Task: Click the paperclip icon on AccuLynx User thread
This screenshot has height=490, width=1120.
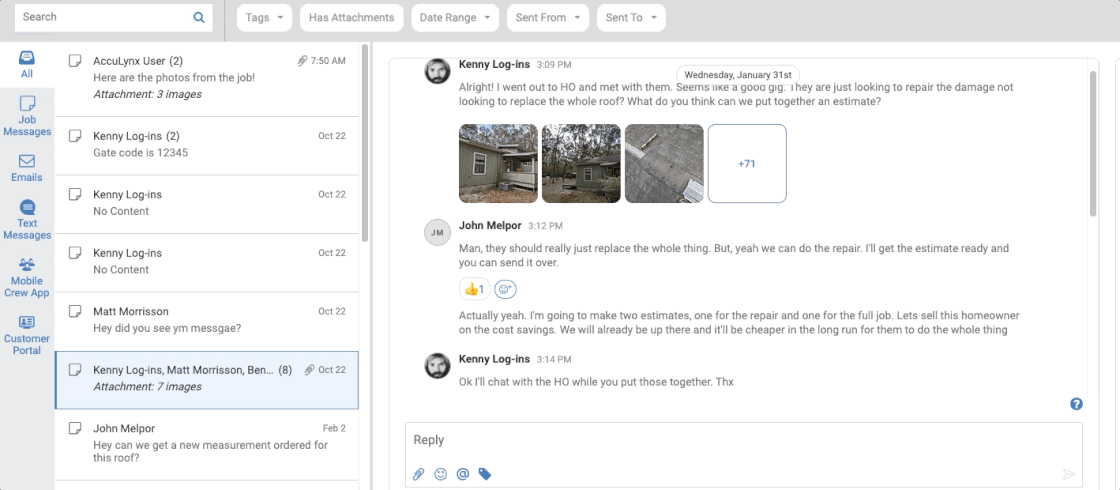Action: (302, 61)
